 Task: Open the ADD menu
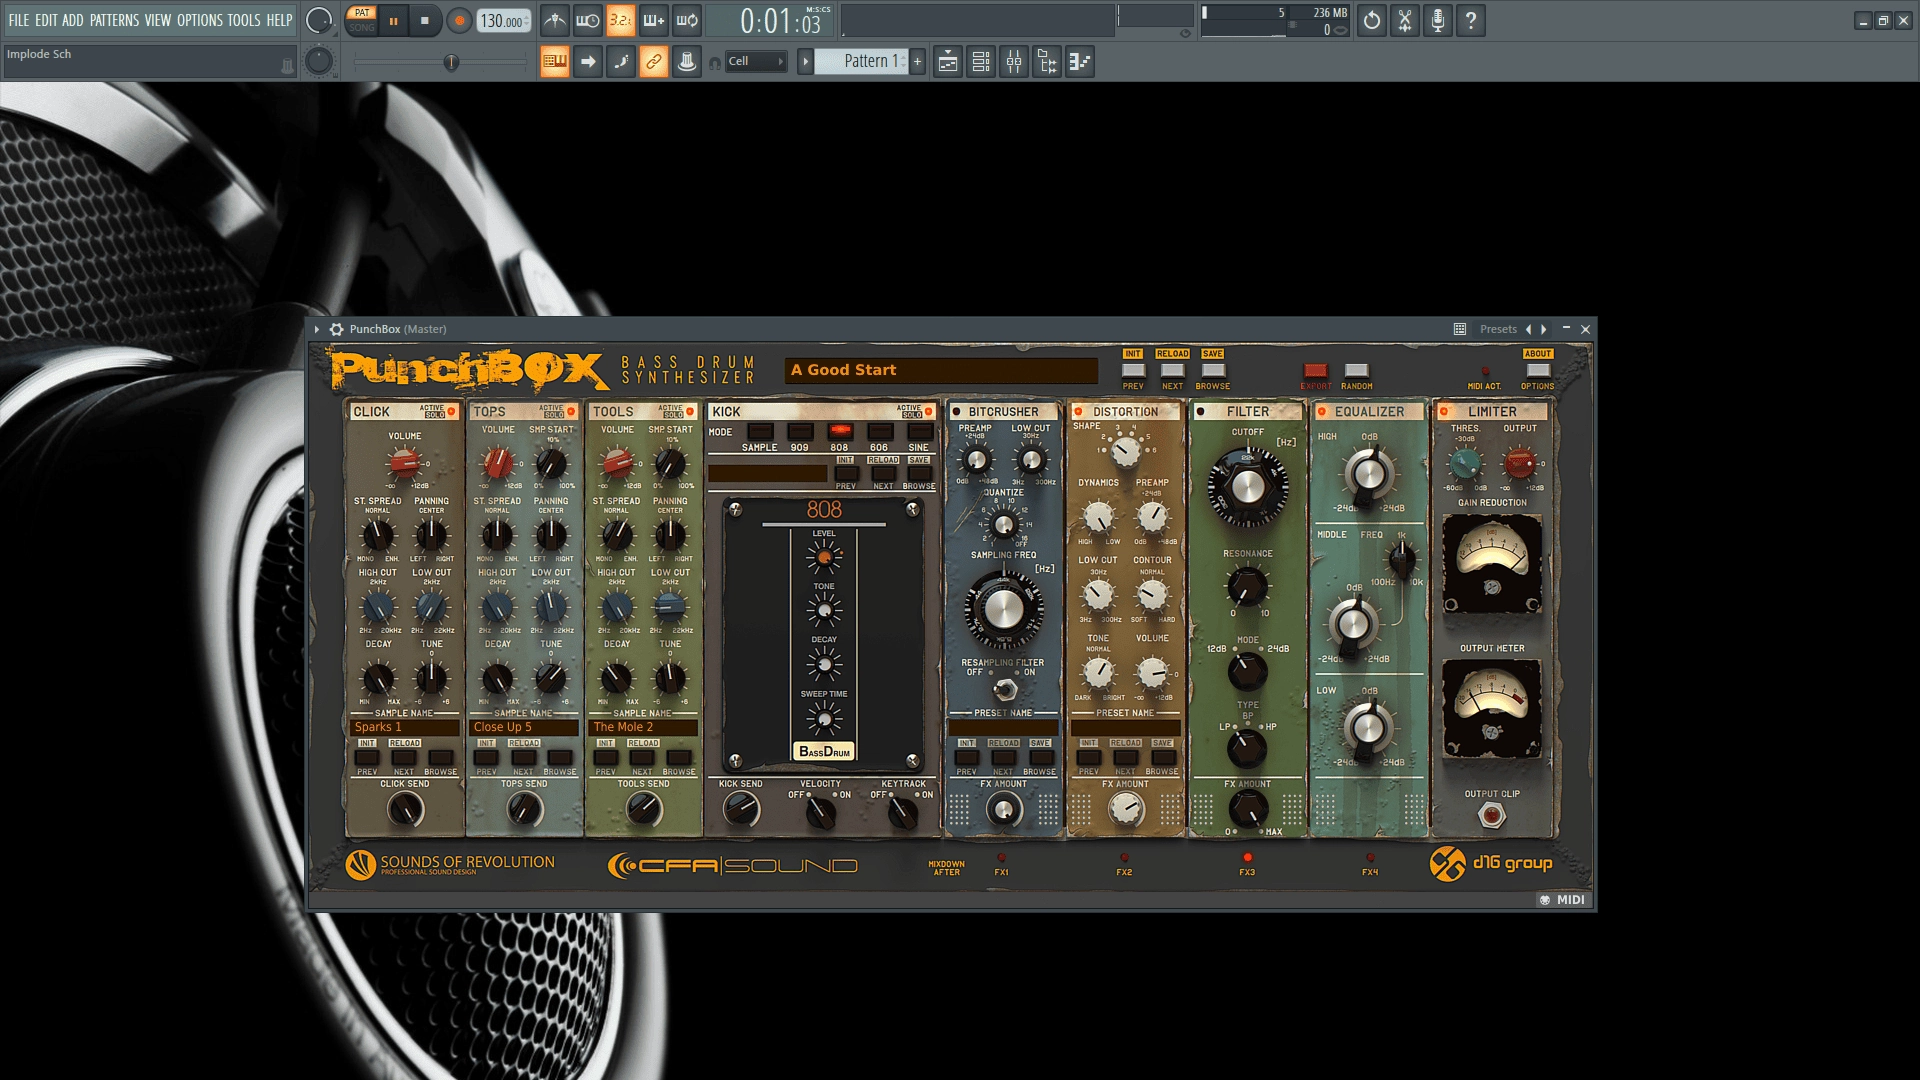point(73,20)
